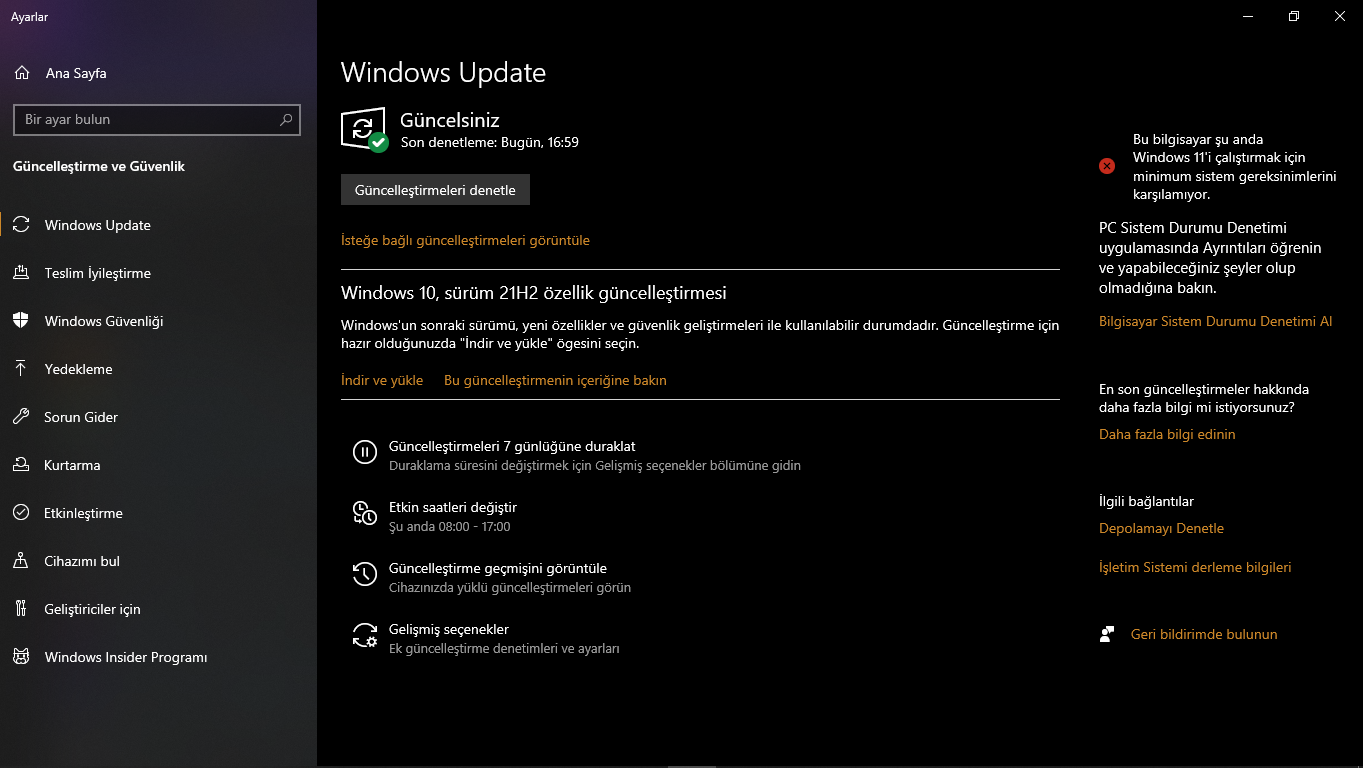
Task: Open the Windows Güvenliği shield icon
Action: [x=21, y=321]
